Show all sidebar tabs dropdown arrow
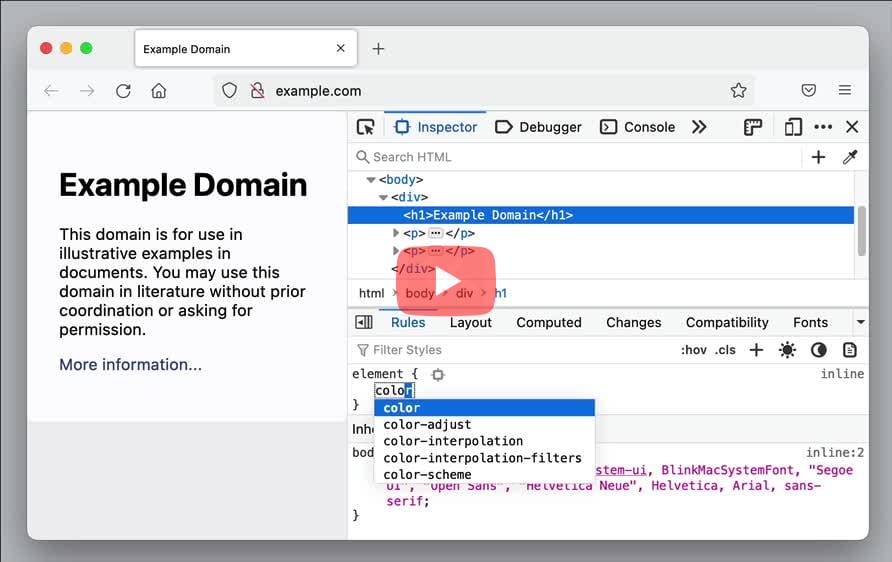Image resolution: width=892 pixels, height=562 pixels. pos(860,323)
